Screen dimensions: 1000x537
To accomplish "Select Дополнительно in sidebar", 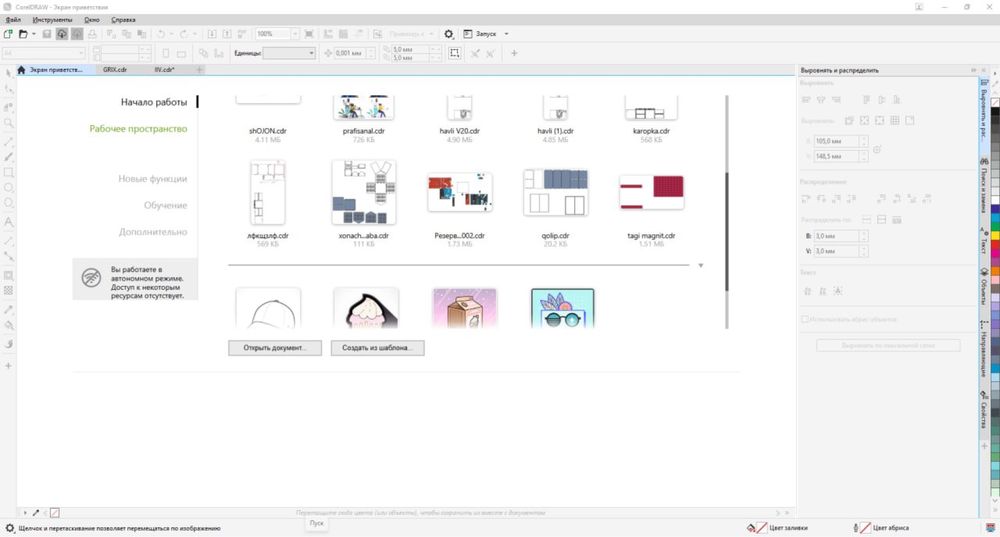I will coord(153,232).
